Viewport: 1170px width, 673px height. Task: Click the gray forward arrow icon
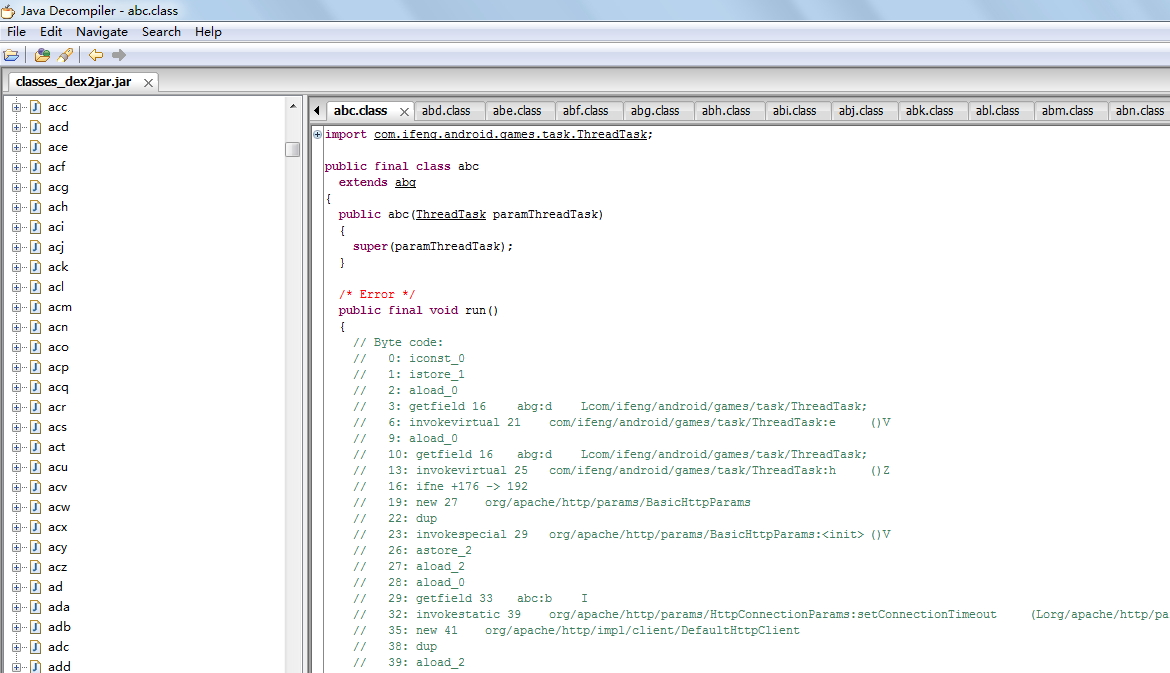(119, 55)
